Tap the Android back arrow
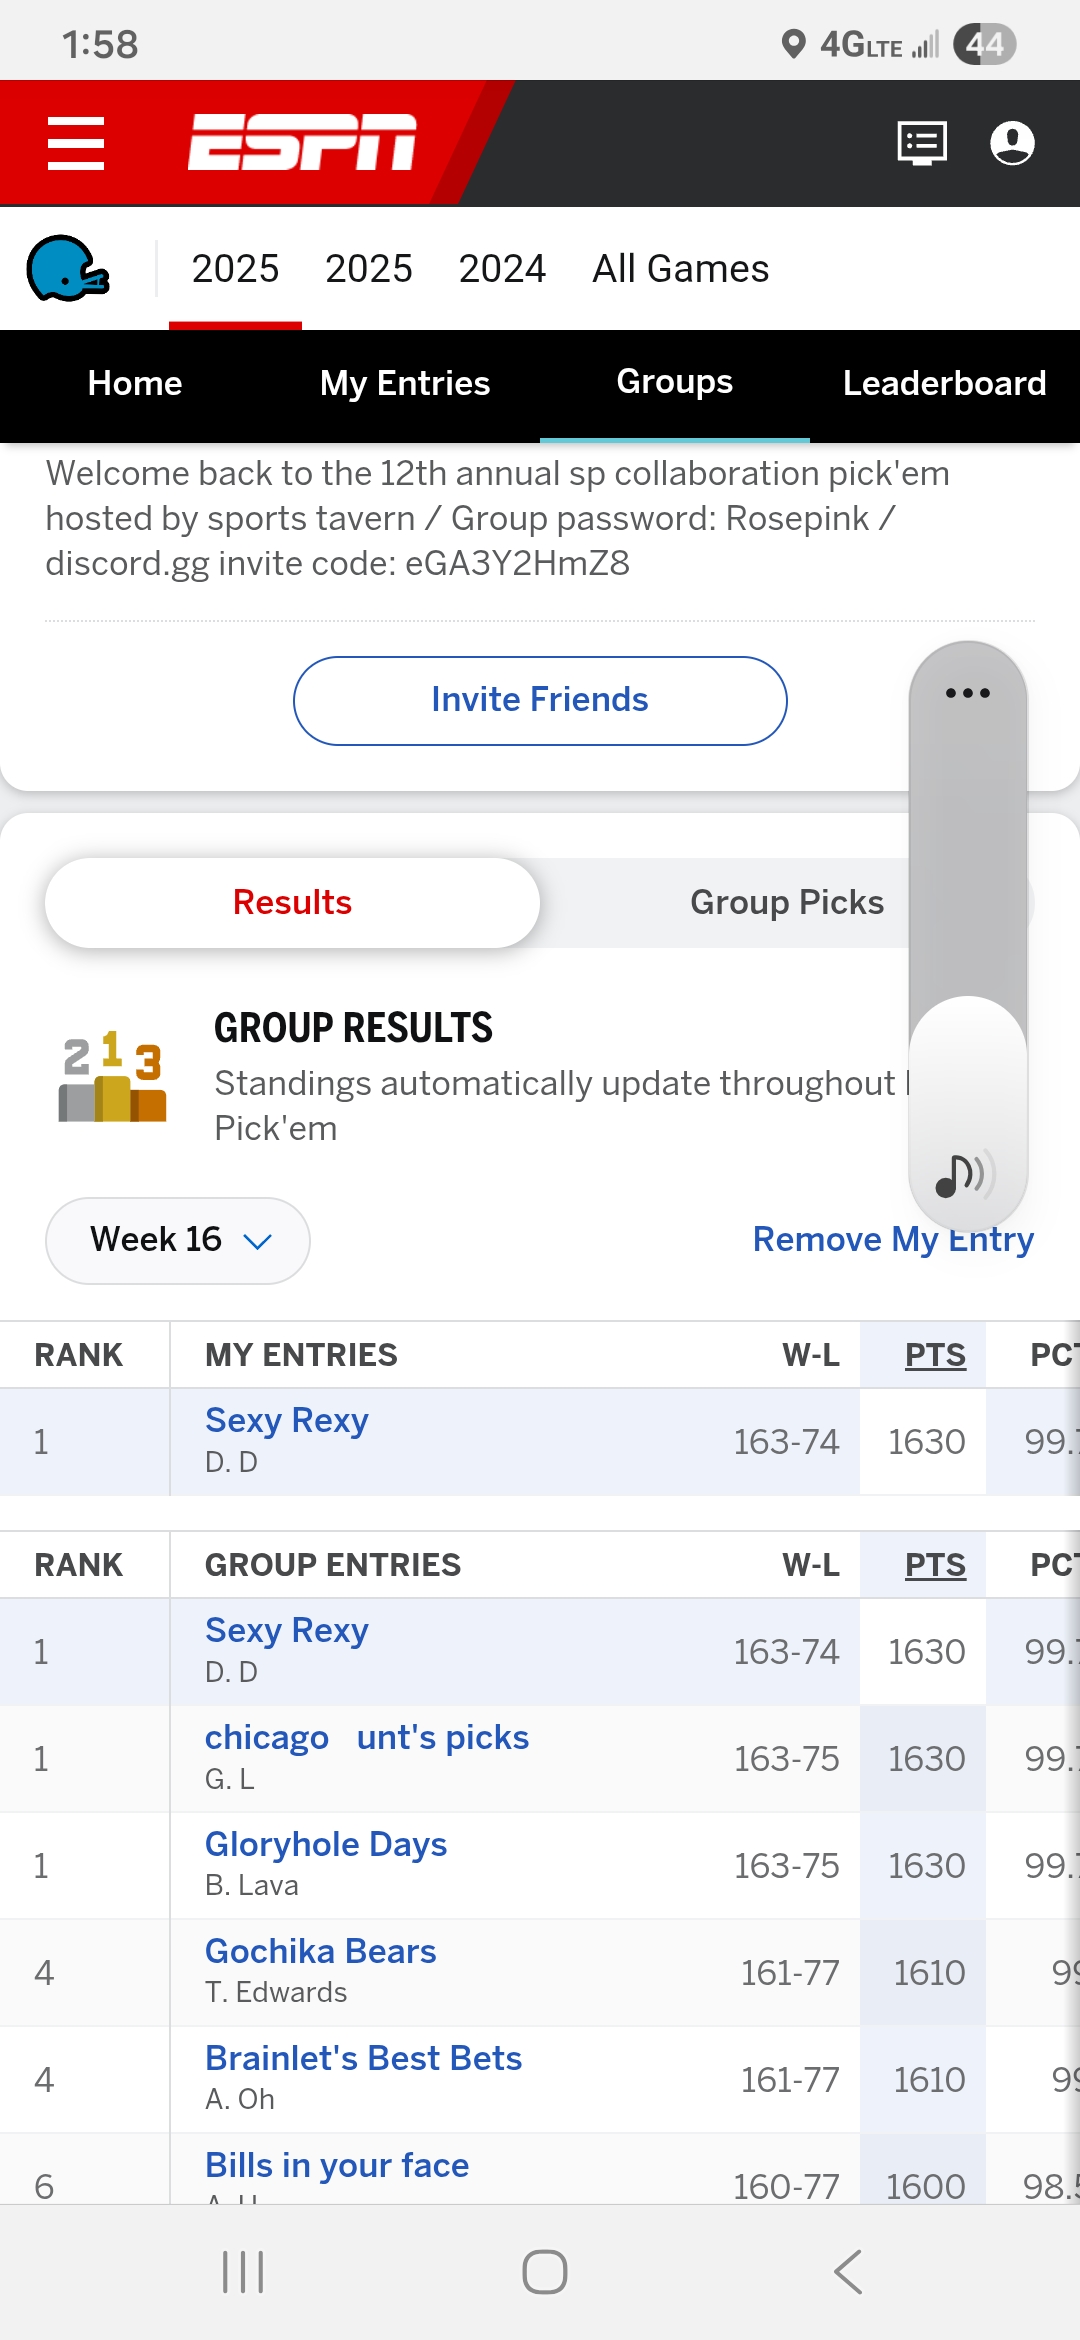Screen dimensions: 1080x2340 tap(848, 2272)
